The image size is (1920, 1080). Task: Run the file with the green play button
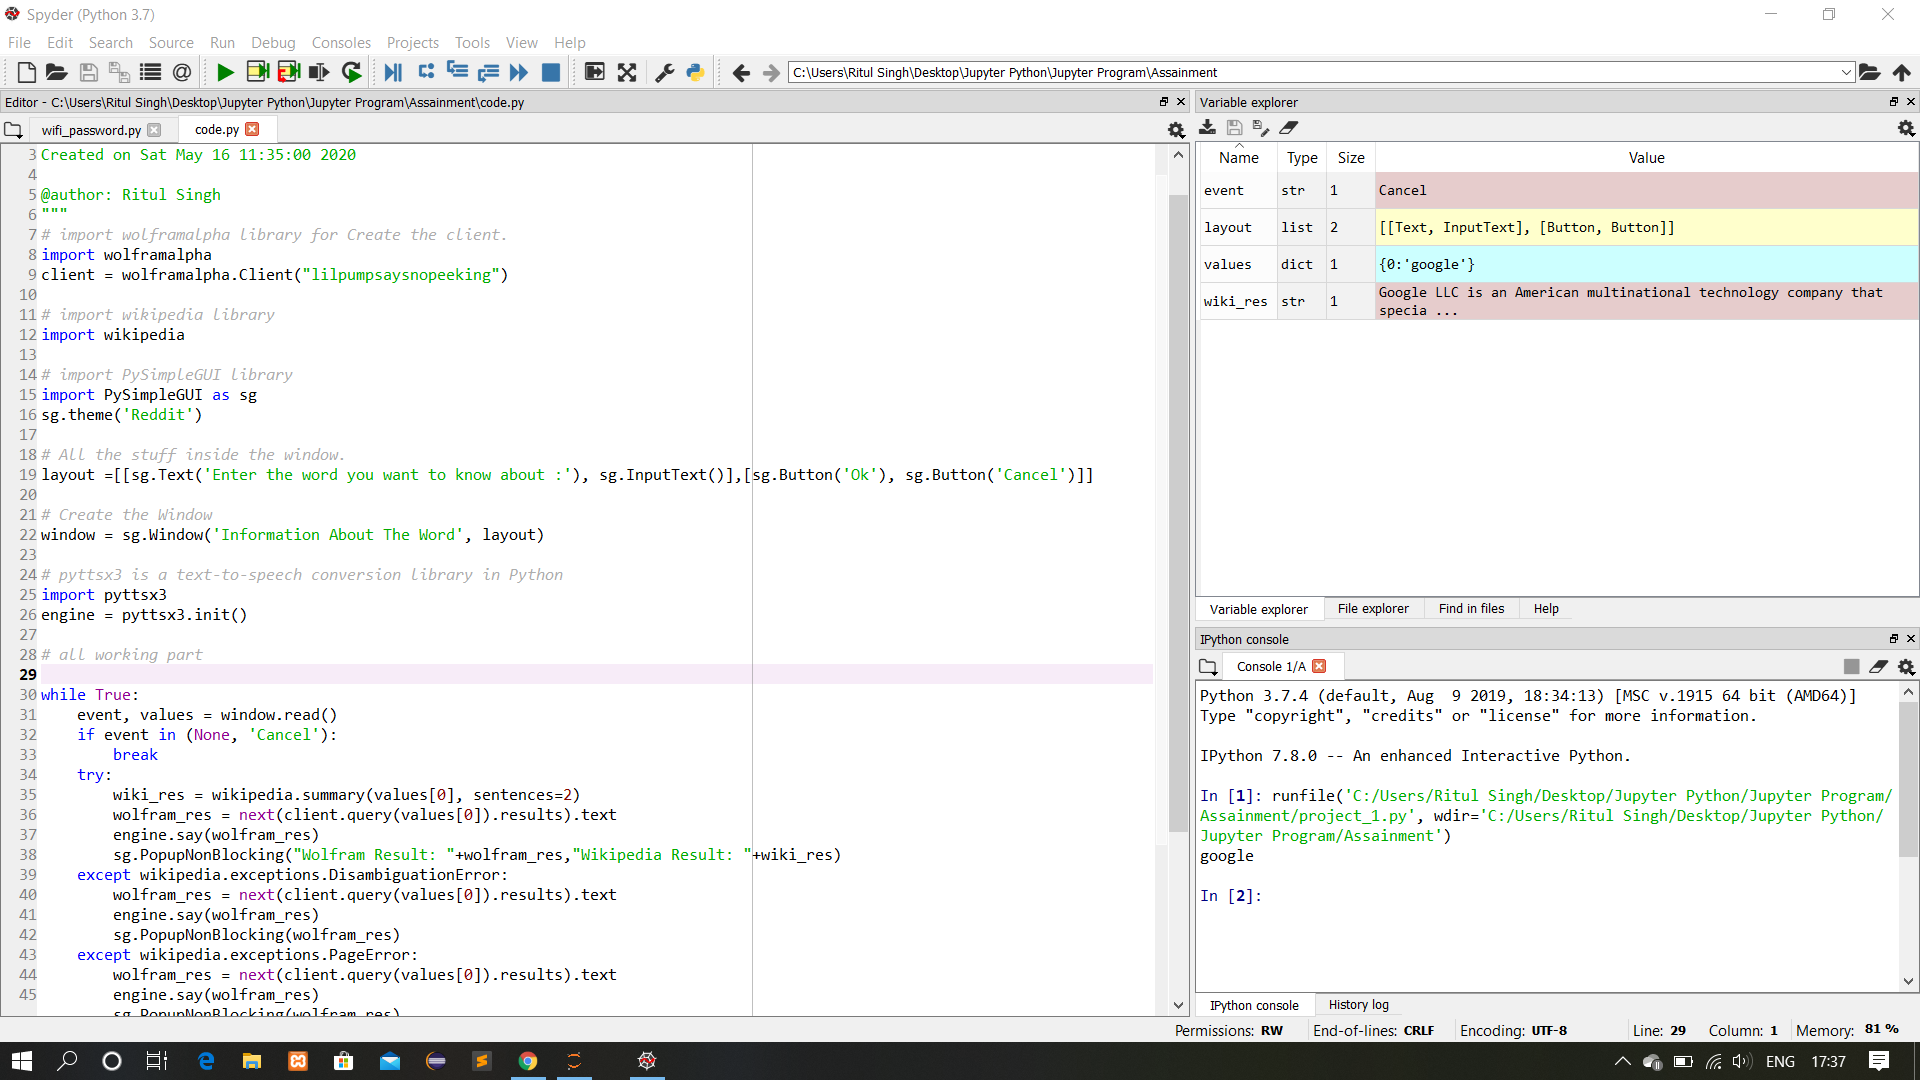[225, 72]
